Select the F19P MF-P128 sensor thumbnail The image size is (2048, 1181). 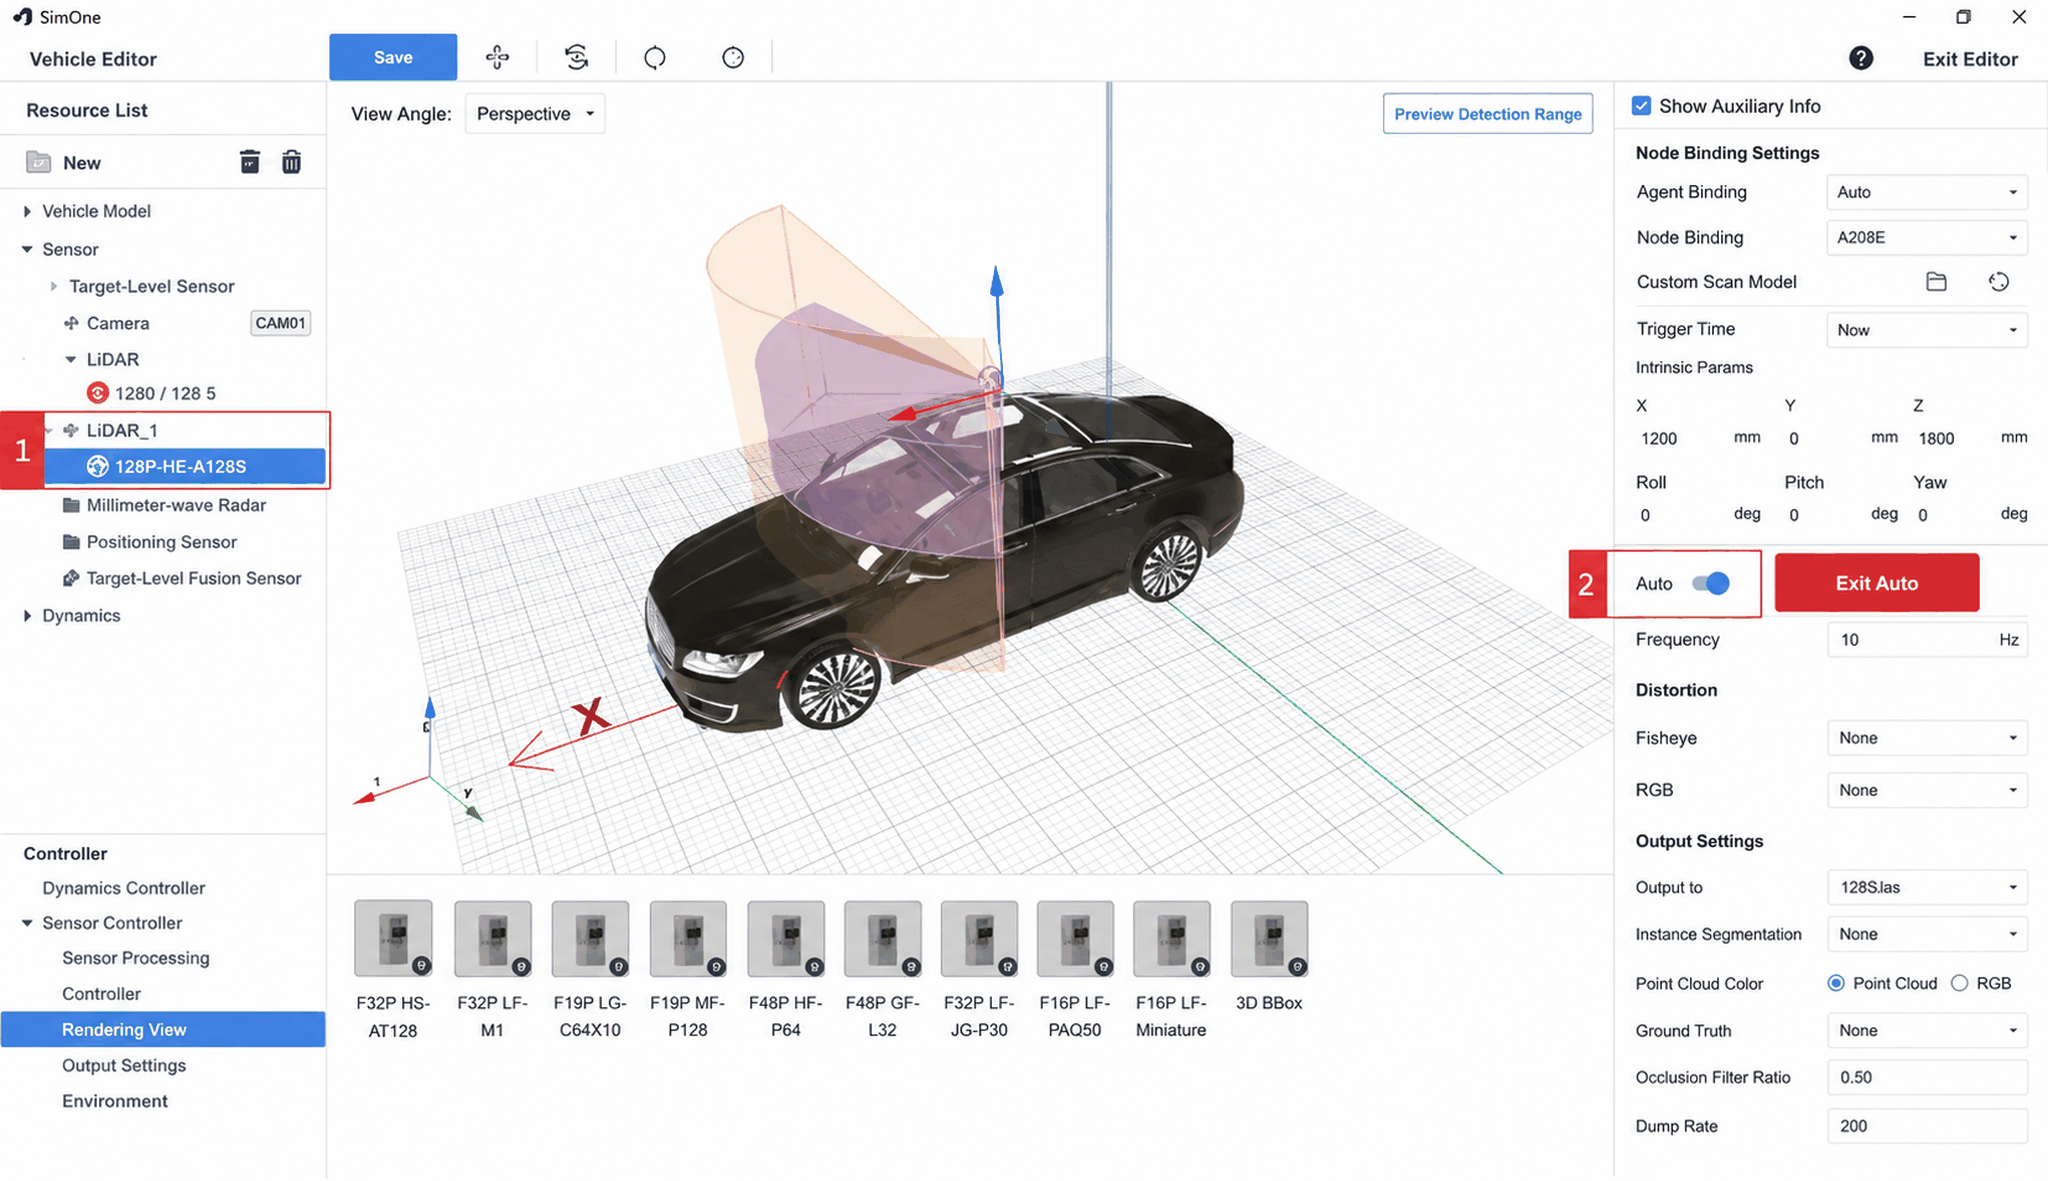[x=688, y=938]
